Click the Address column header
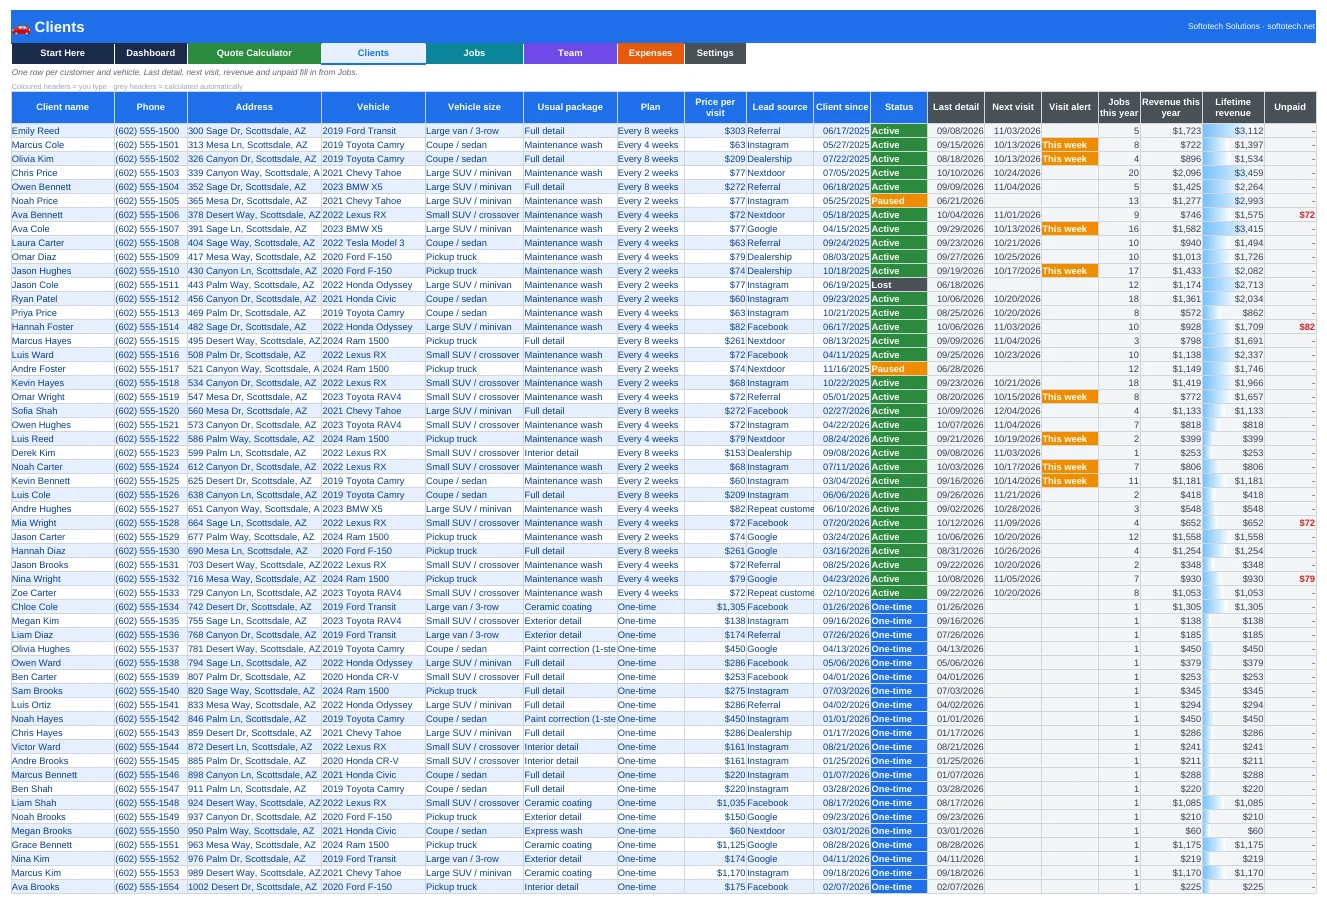 tap(254, 107)
